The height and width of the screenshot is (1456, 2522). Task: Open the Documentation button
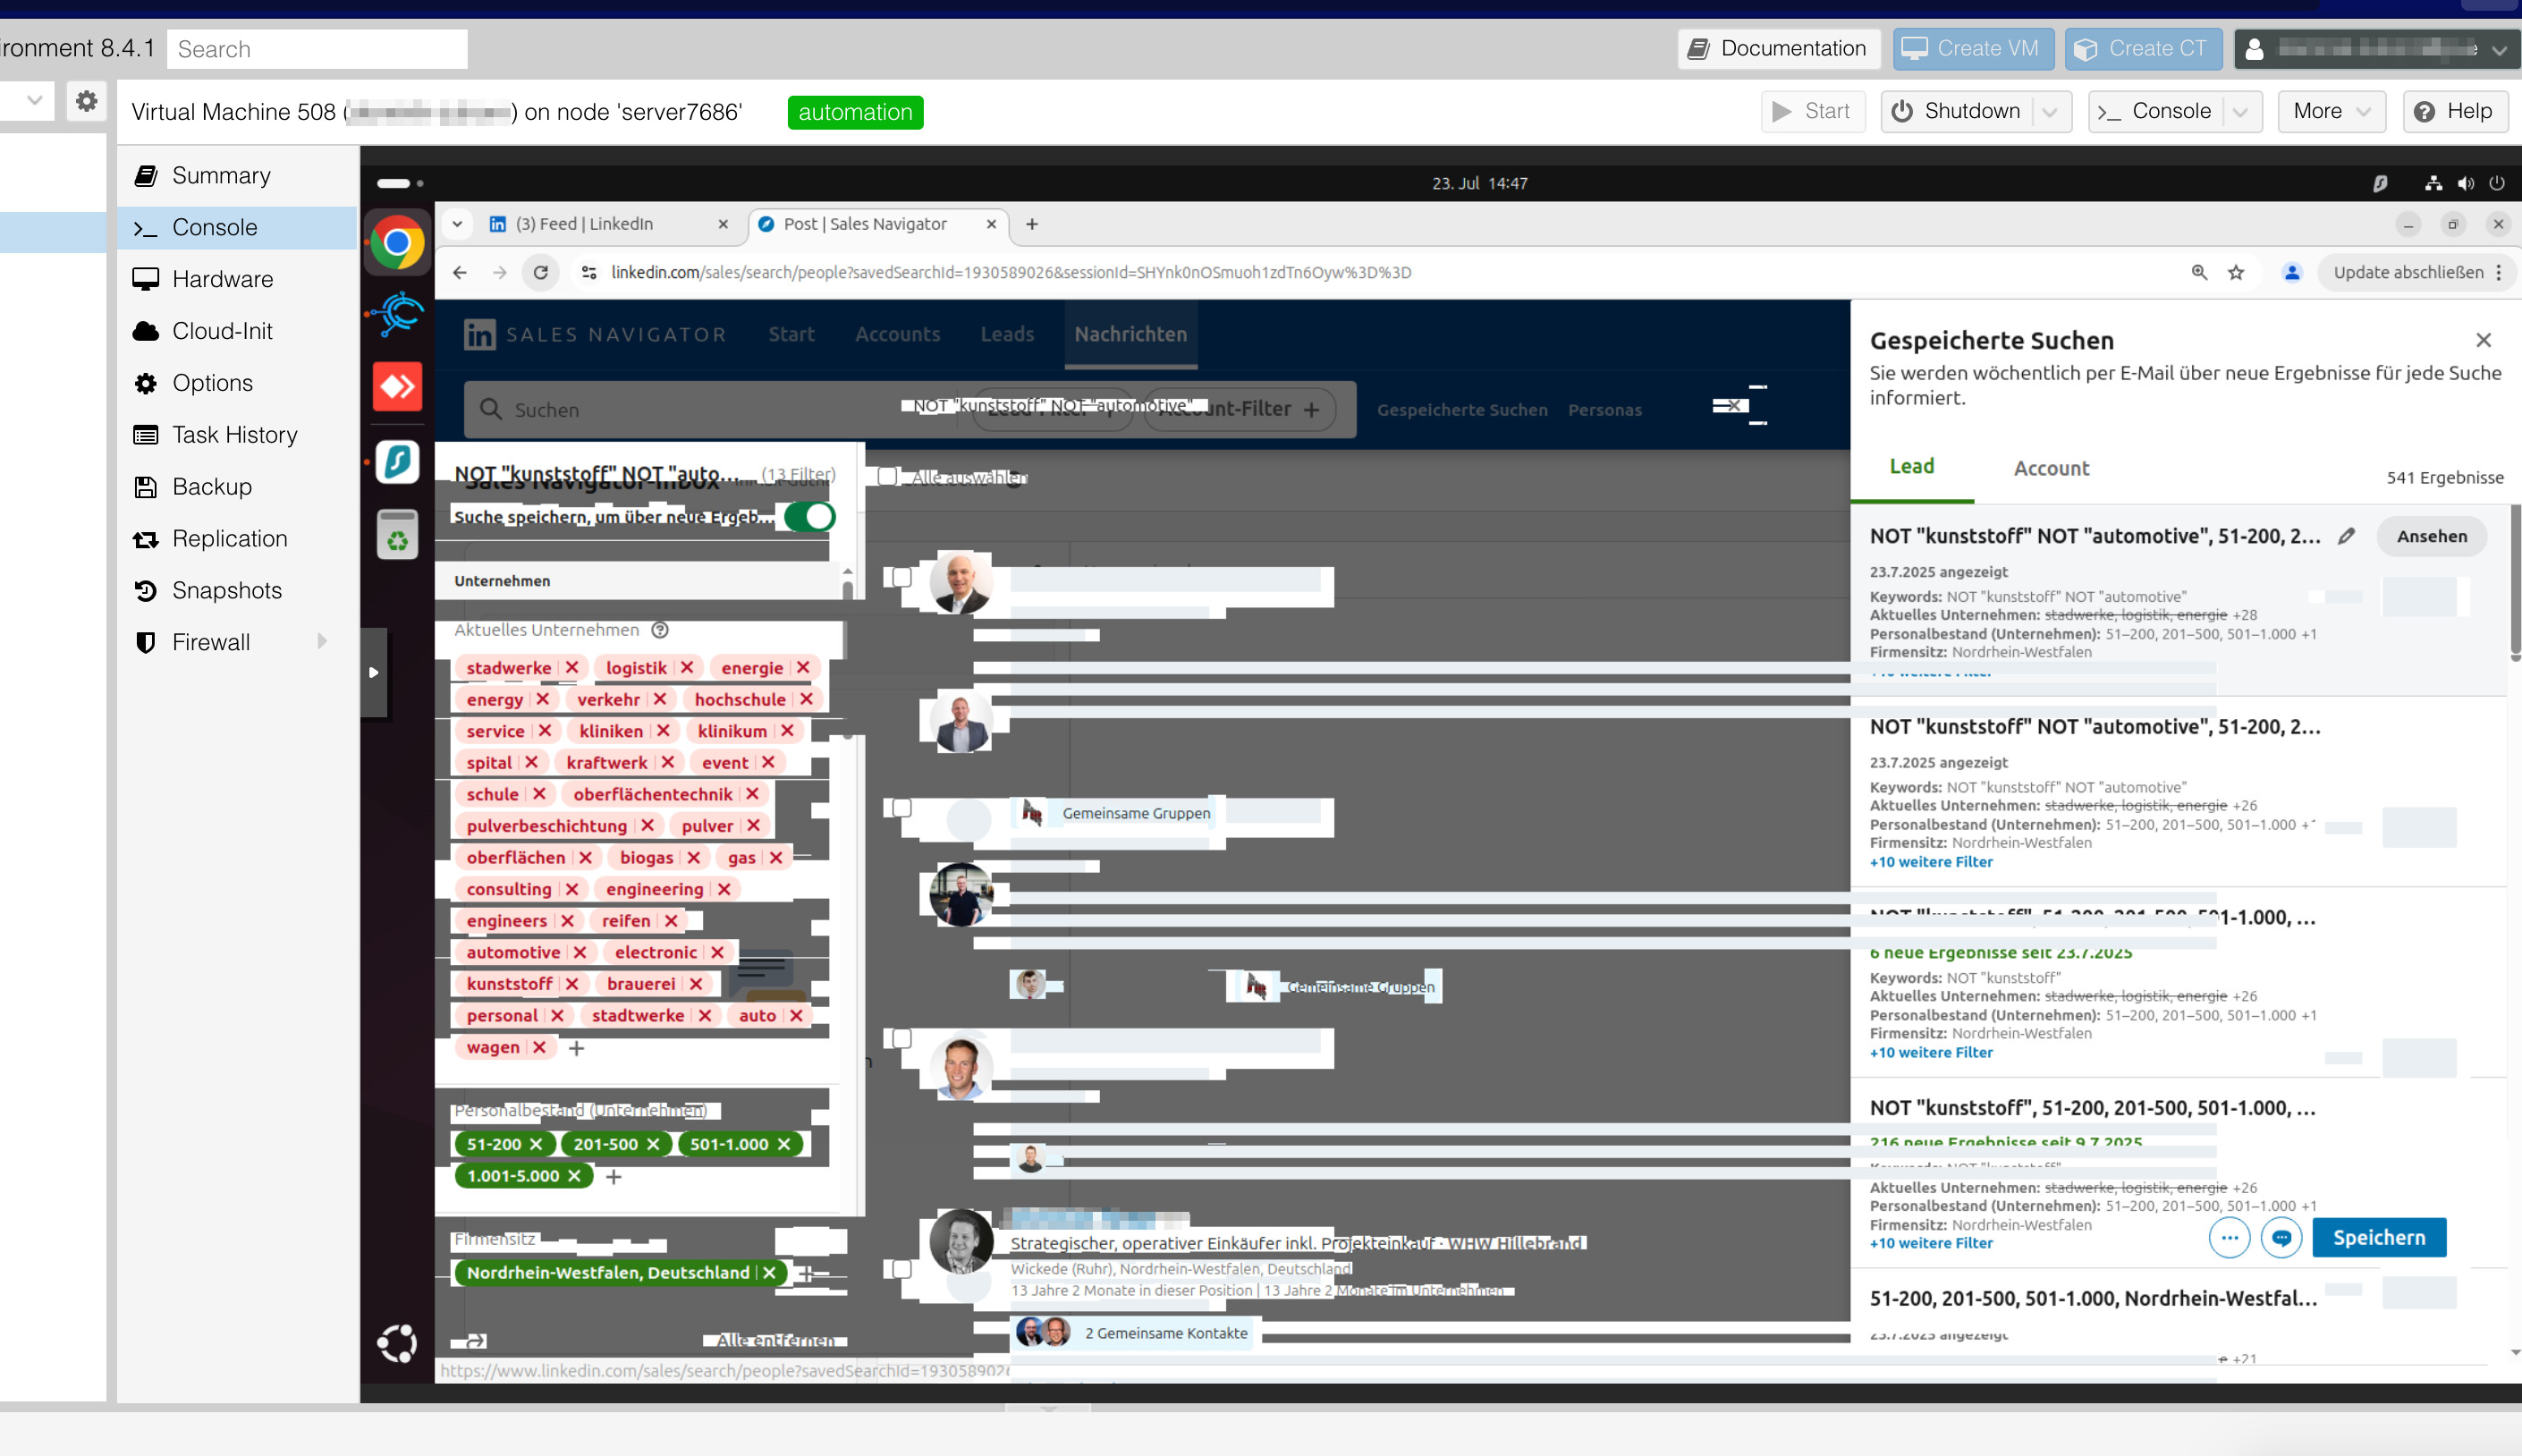(1778, 49)
